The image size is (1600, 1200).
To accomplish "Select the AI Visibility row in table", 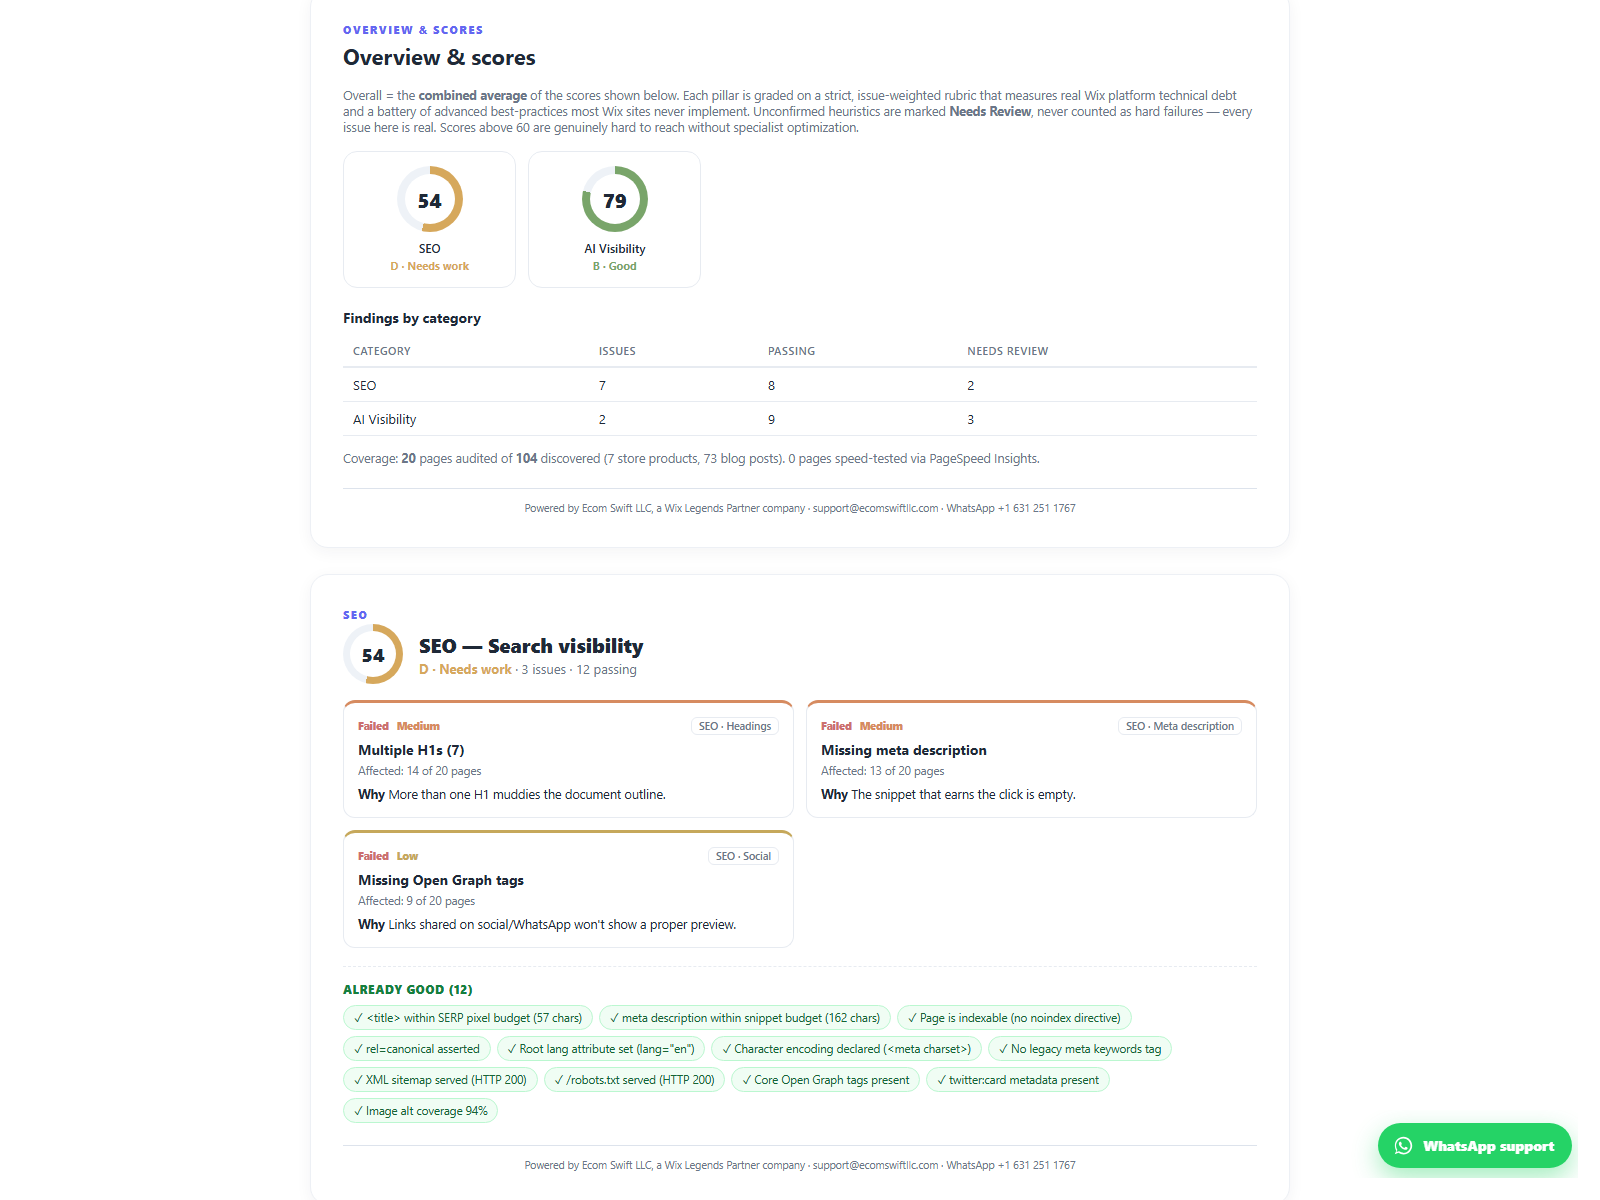I will click(800, 419).
